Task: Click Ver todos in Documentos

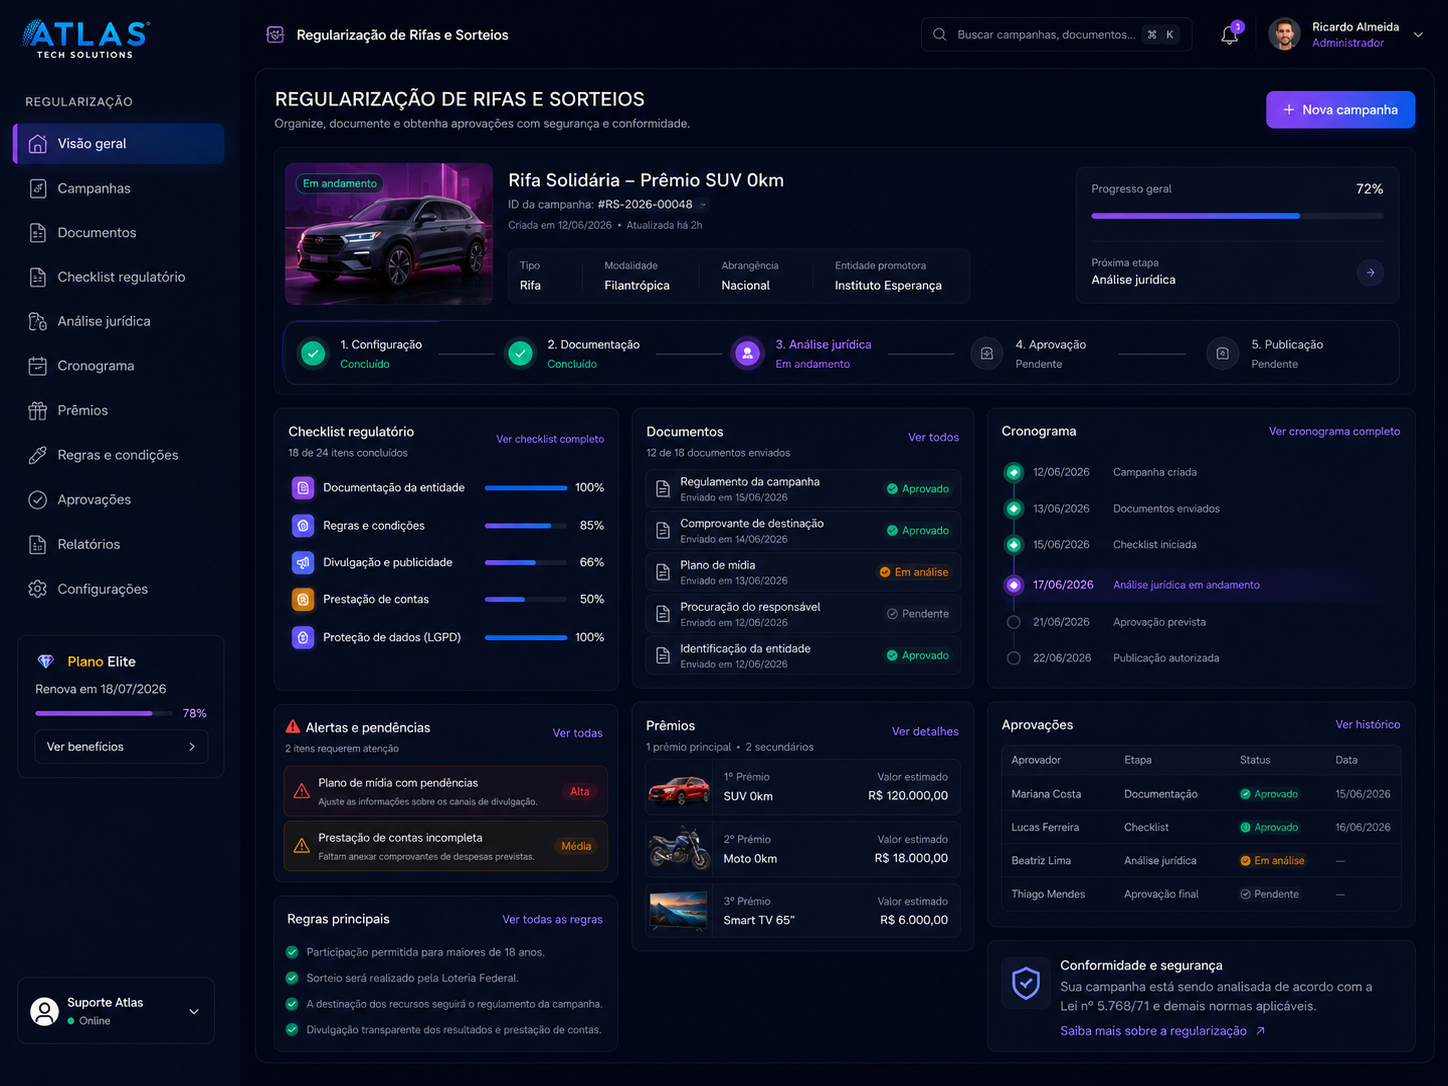Action: coord(933,437)
